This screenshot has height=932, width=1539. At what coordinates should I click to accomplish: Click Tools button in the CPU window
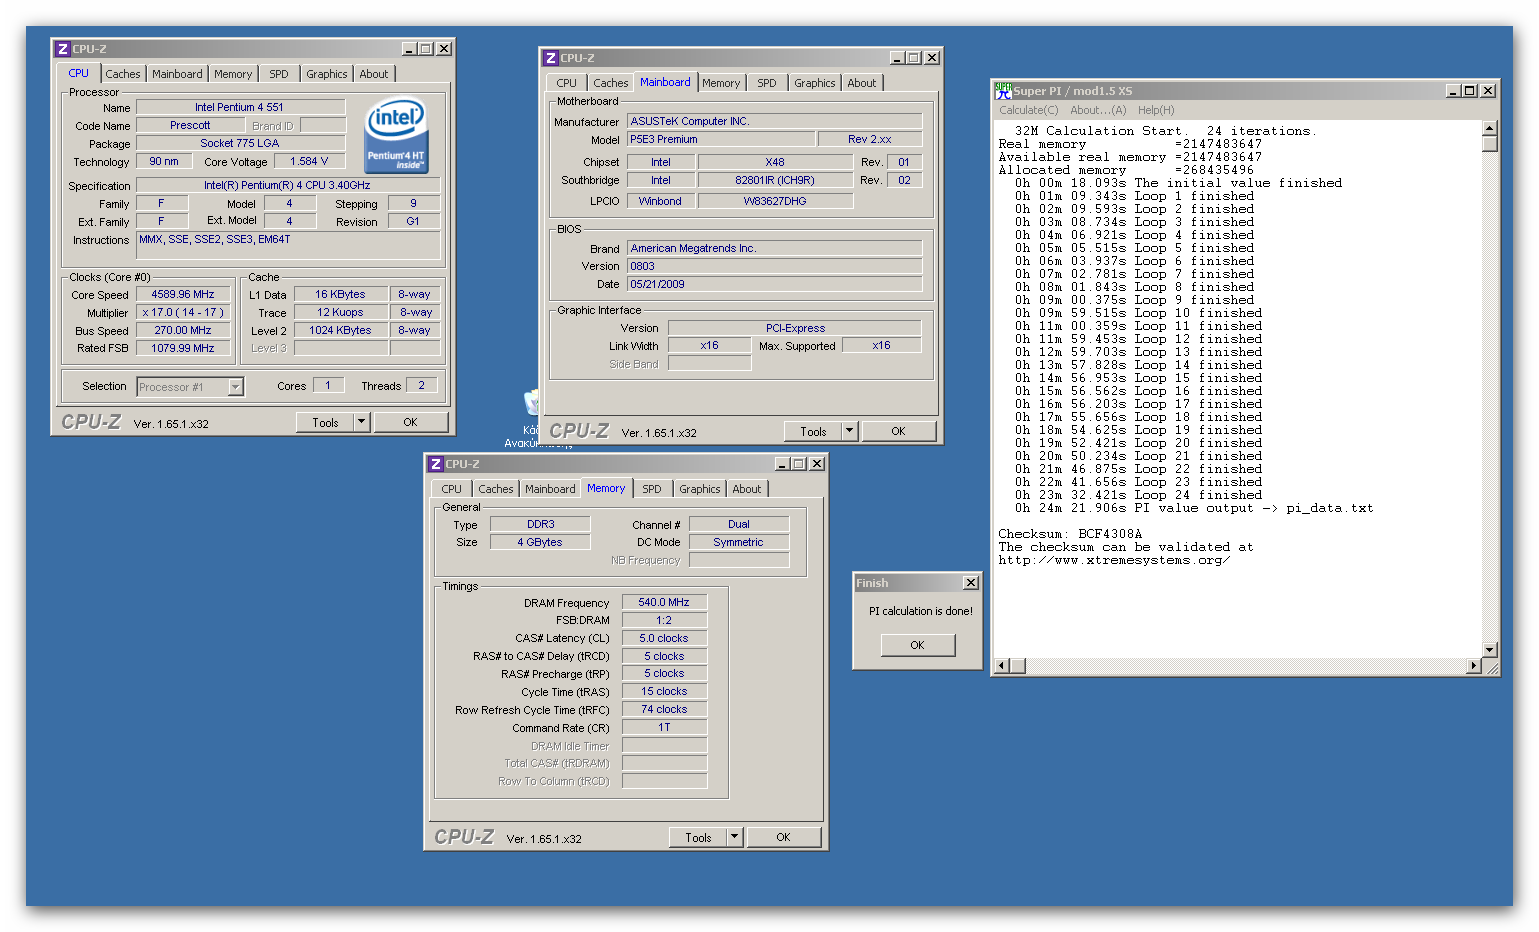point(326,422)
